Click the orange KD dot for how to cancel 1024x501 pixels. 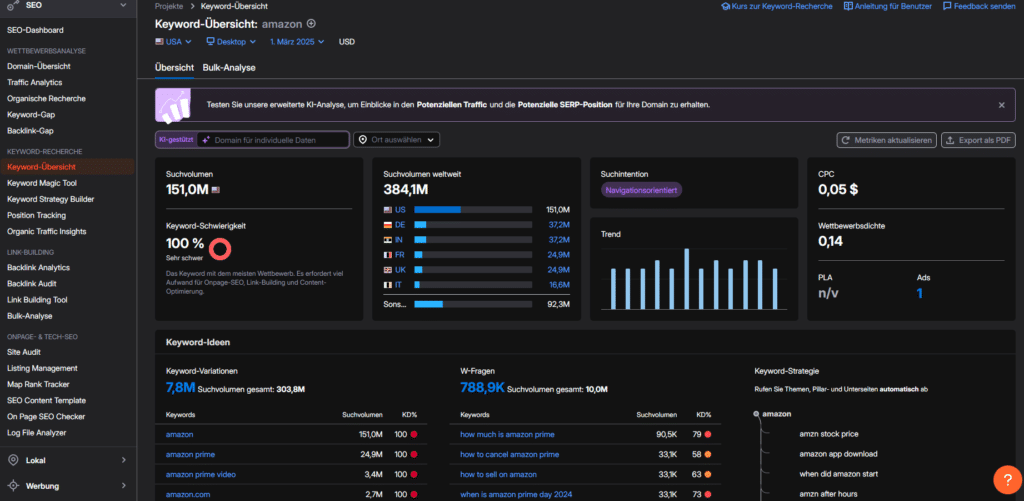tap(708, 455)
